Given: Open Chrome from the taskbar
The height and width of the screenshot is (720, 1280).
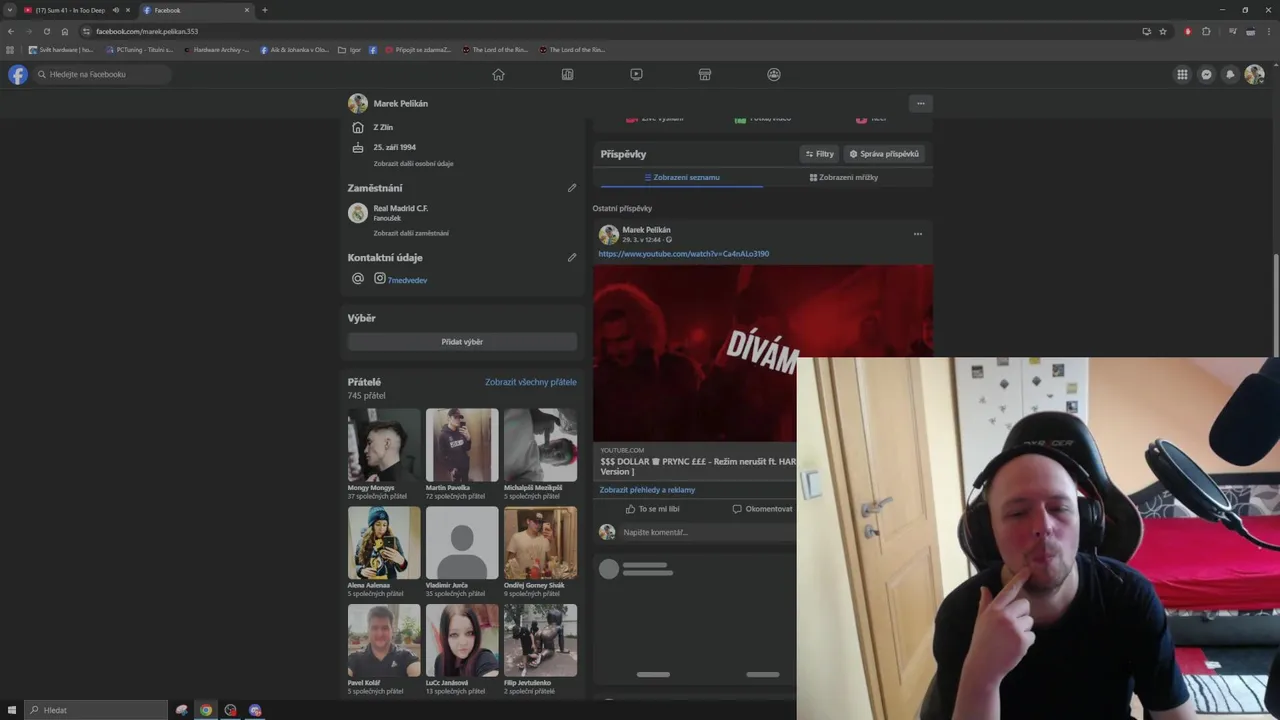Looking at the screenshot, I should [206, 710].
